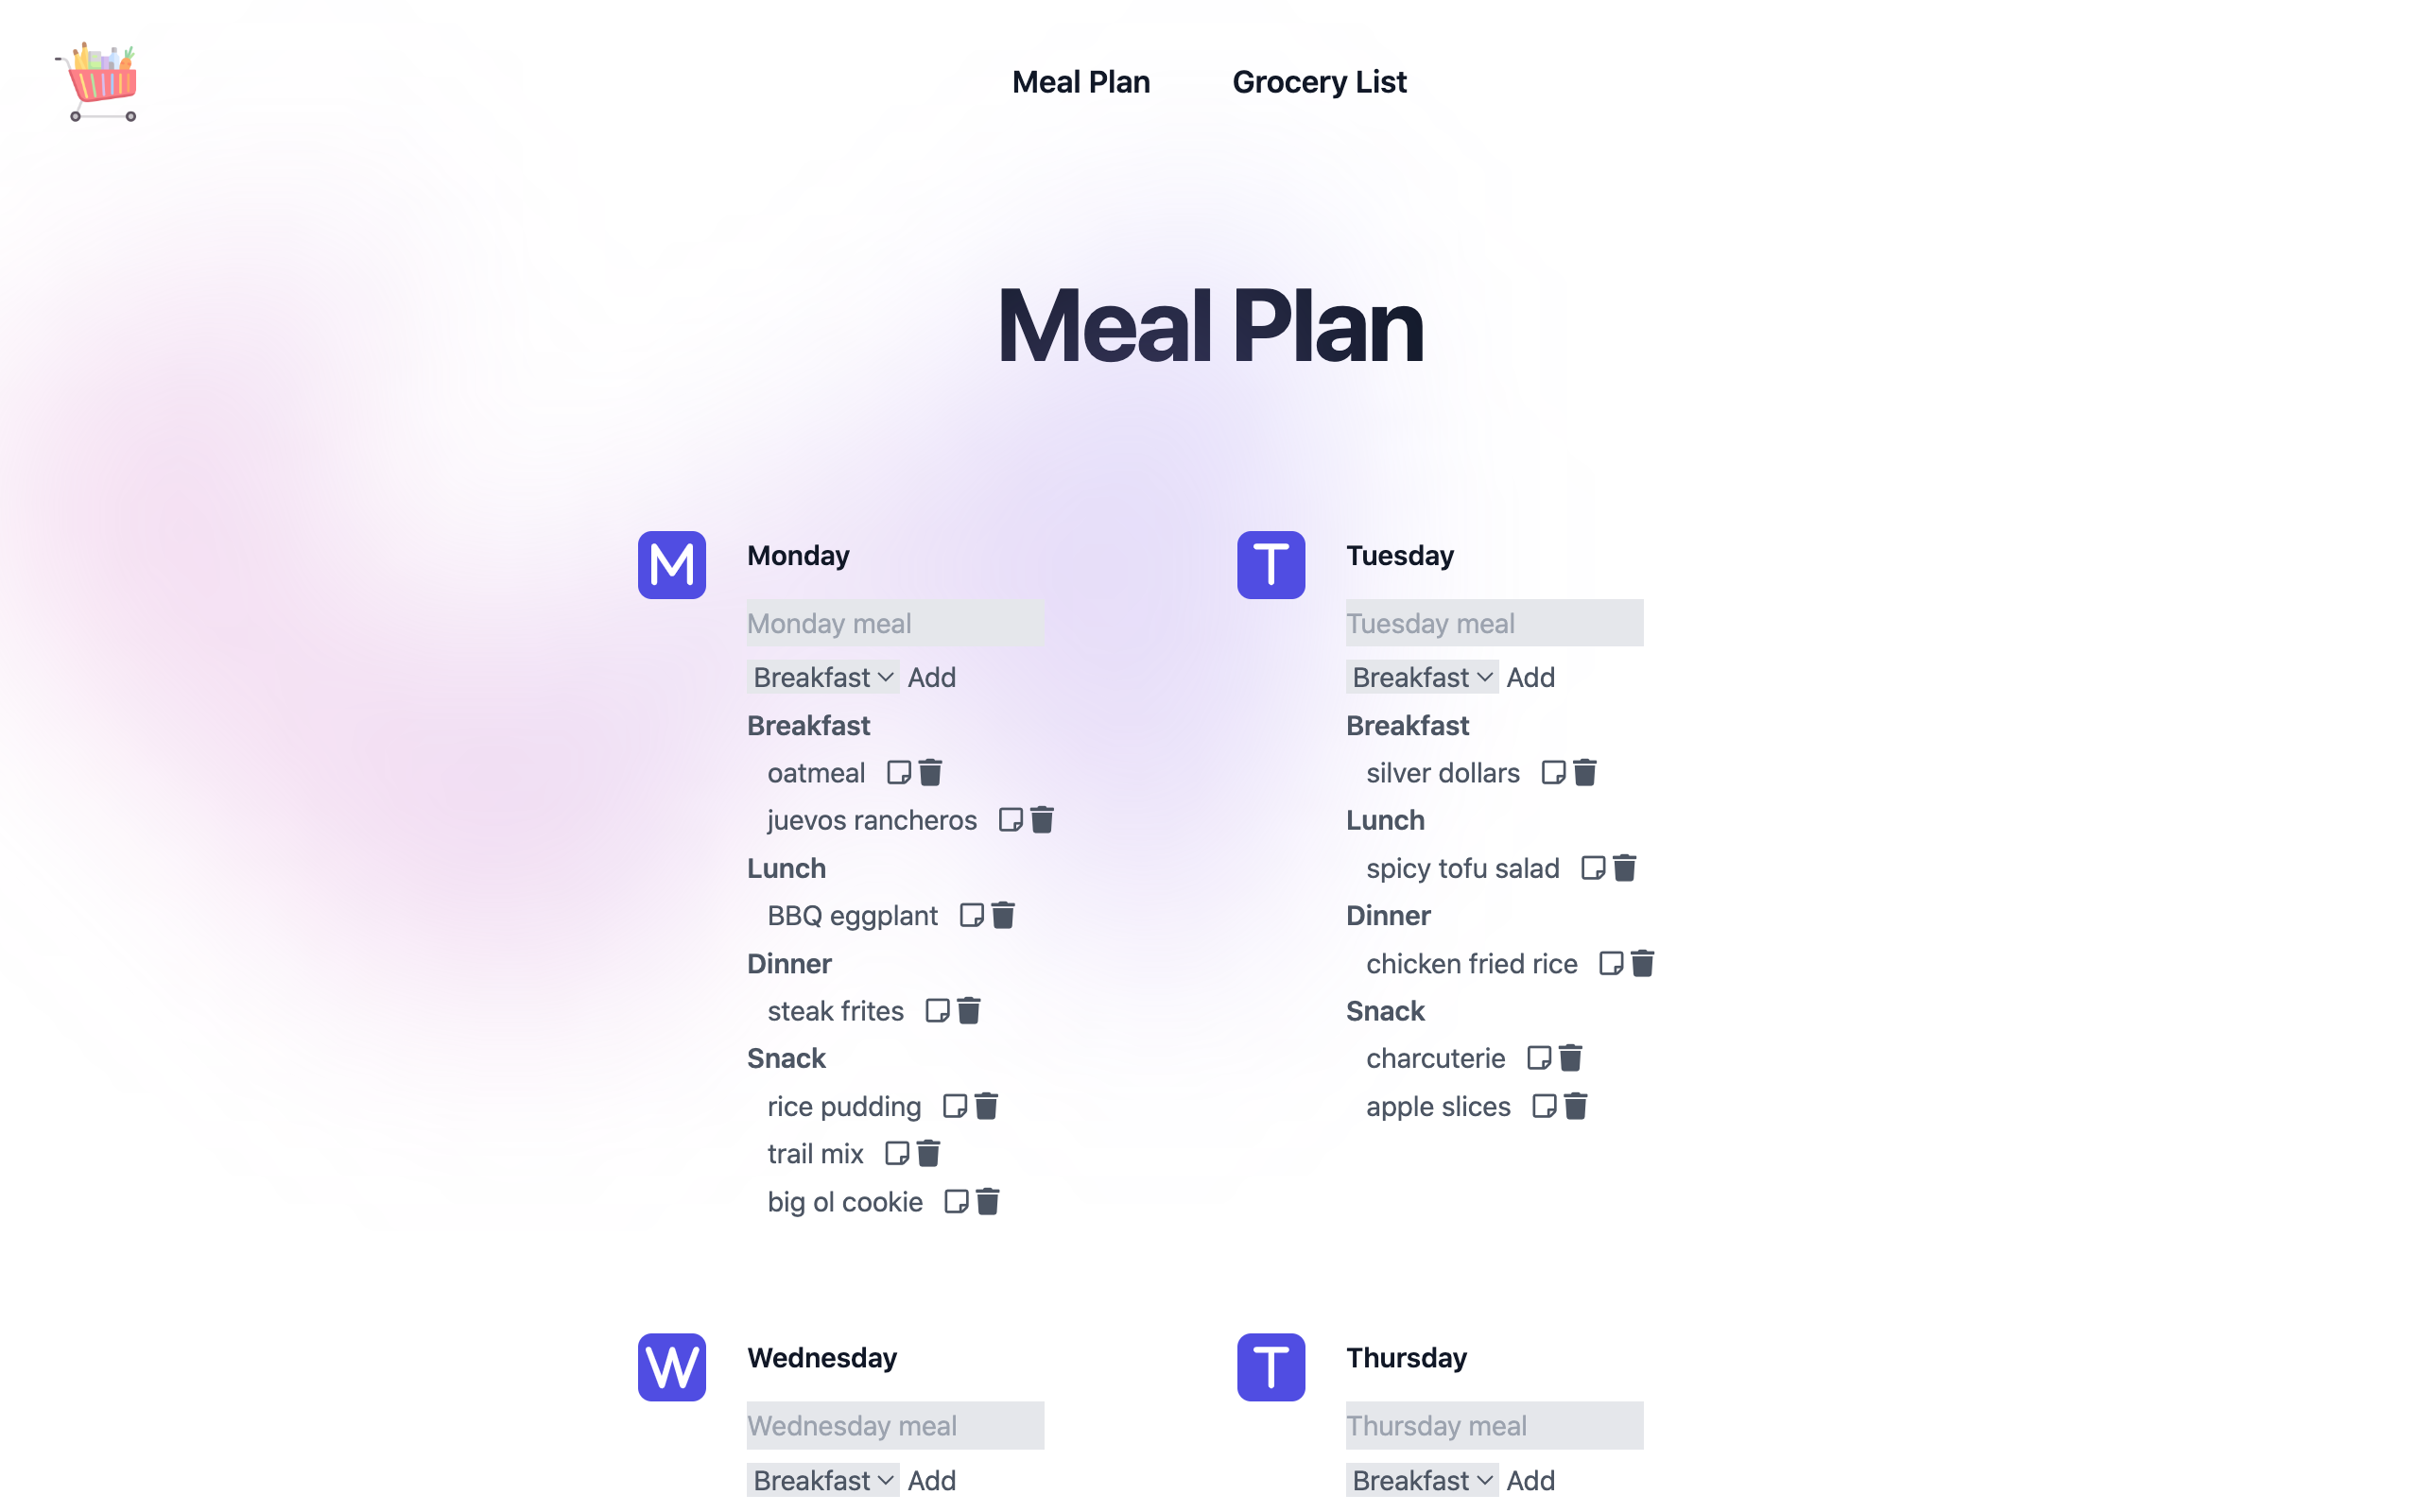Toggle copy icon next to BBQ eggplant

tap(971, 915)
